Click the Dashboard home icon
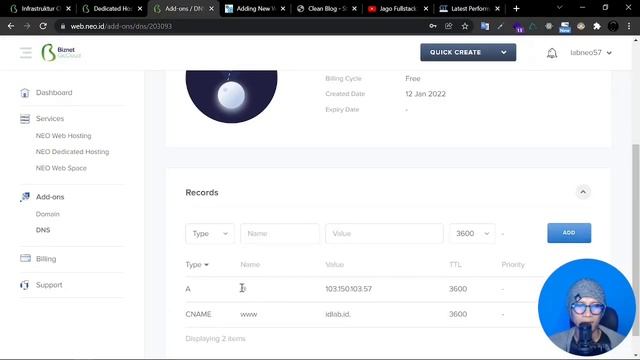The height and width of the screenshot is (360, 640). [x=25, y=93]
